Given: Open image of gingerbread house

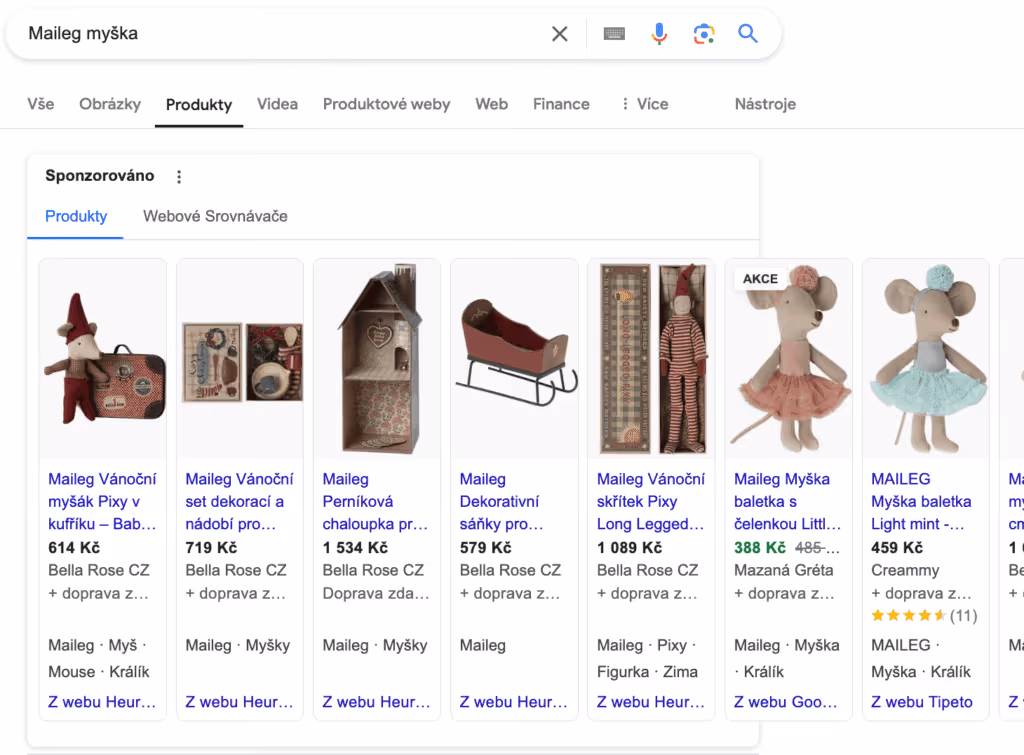Looking at the screenshot, I should [377, 359].
